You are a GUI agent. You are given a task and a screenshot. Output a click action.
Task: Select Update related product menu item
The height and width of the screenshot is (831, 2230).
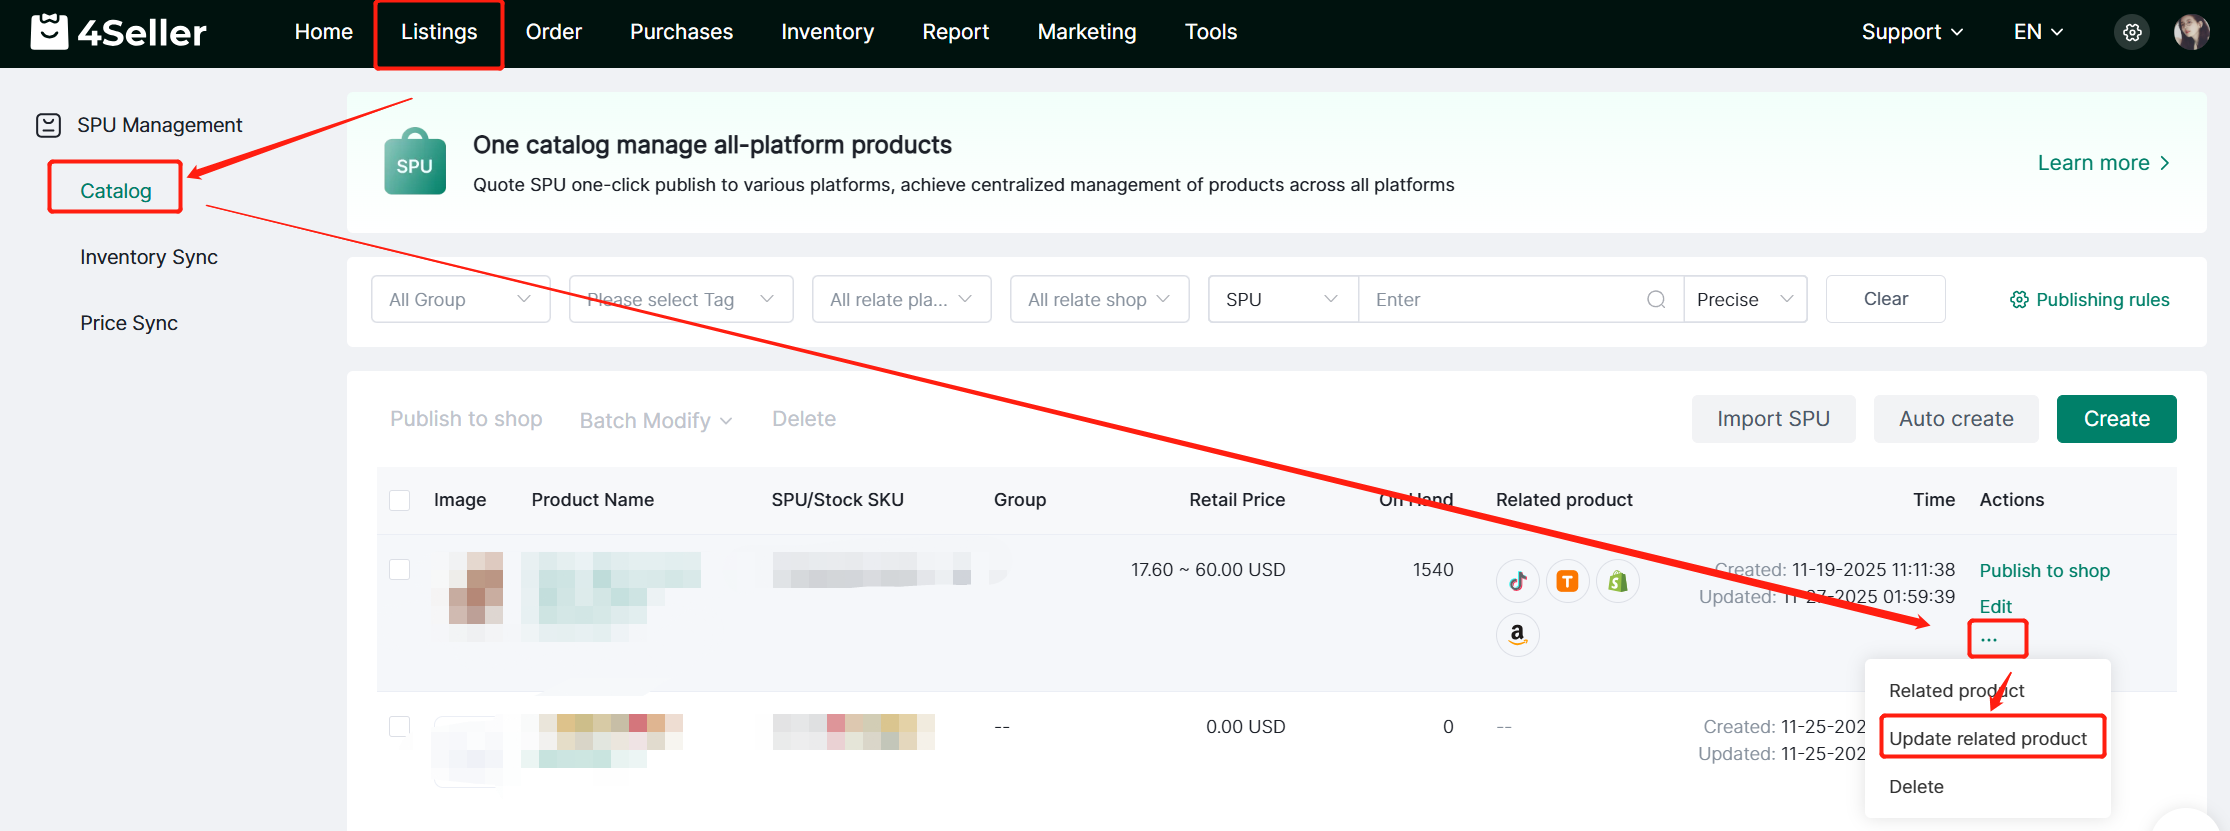pyautogui.click(x=1987, y=739)
